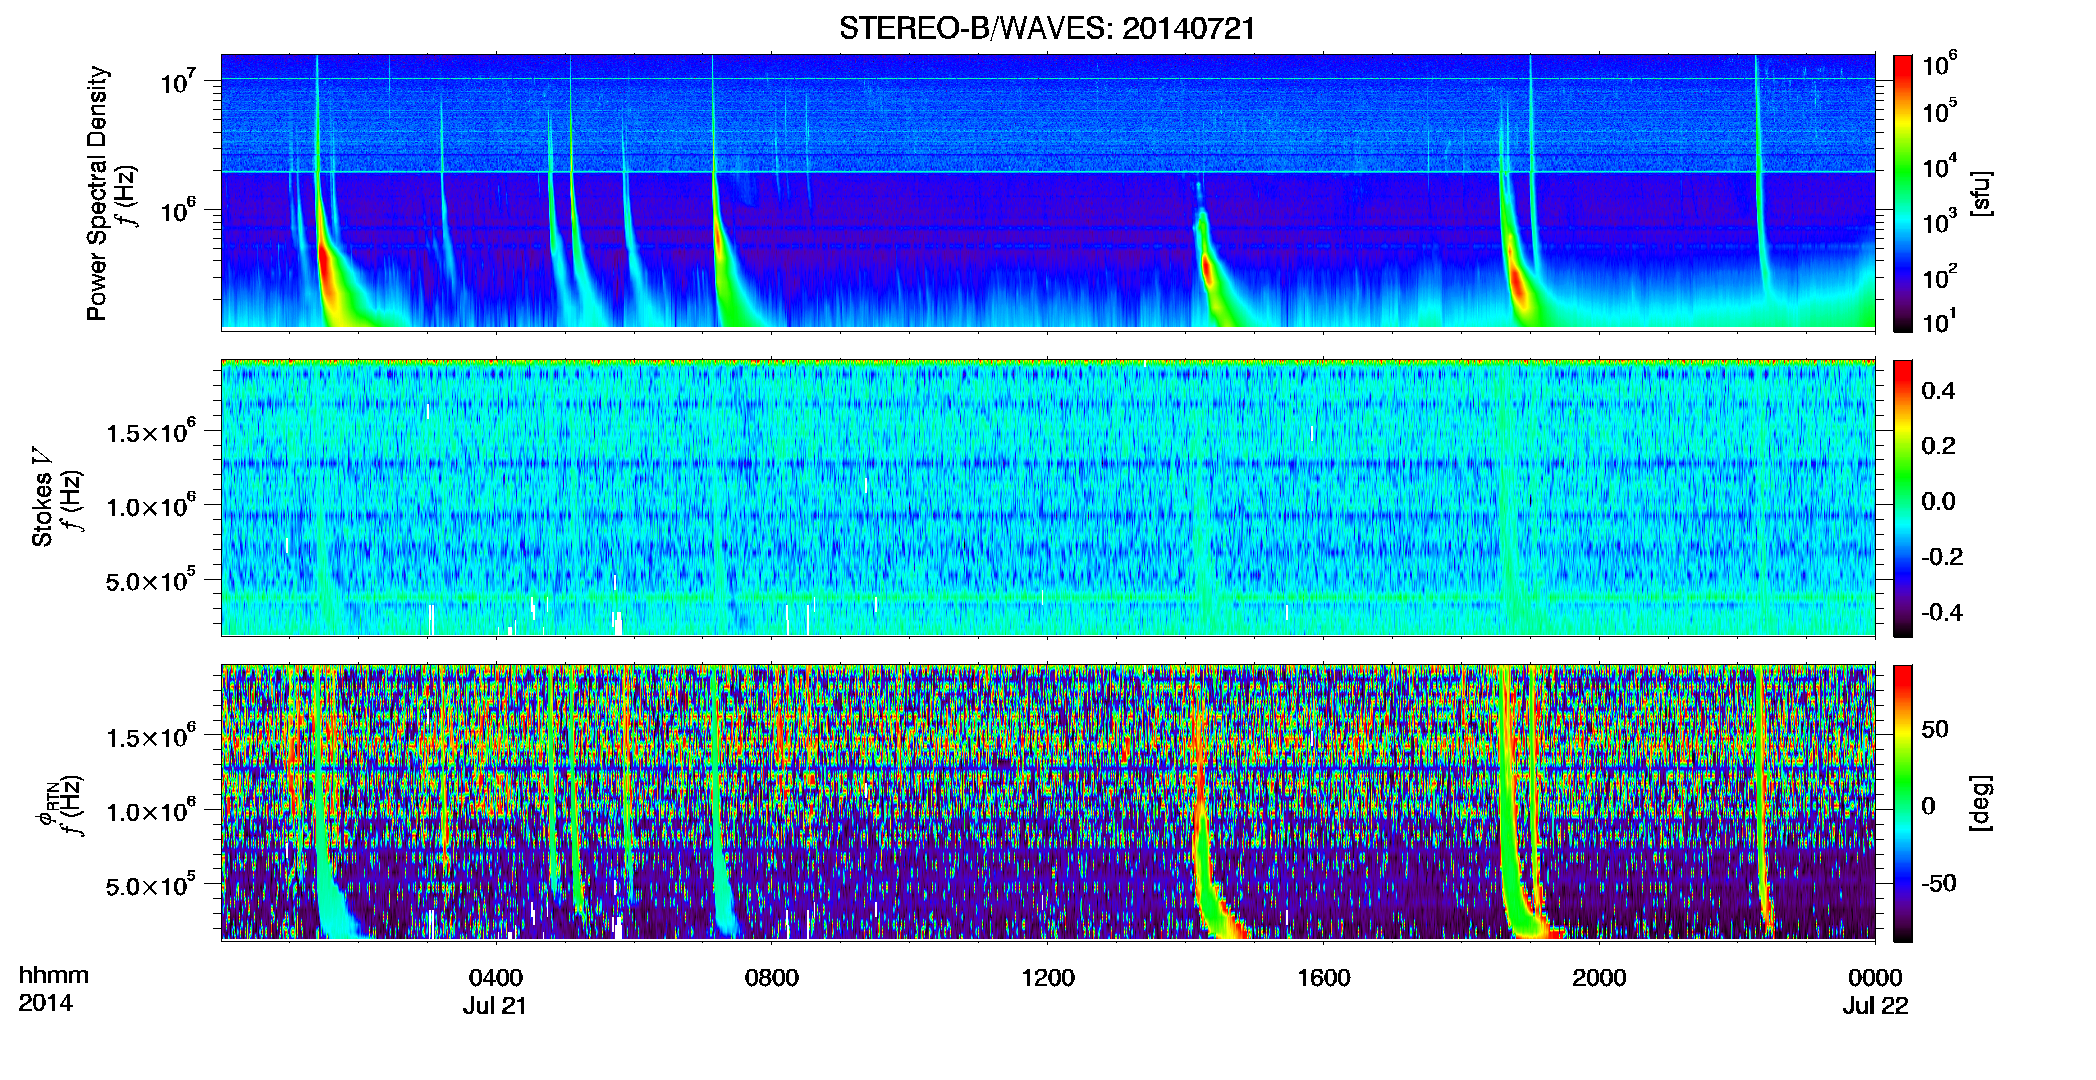
Task: Click the 0400 time tick label
Action: coord(496,978)
